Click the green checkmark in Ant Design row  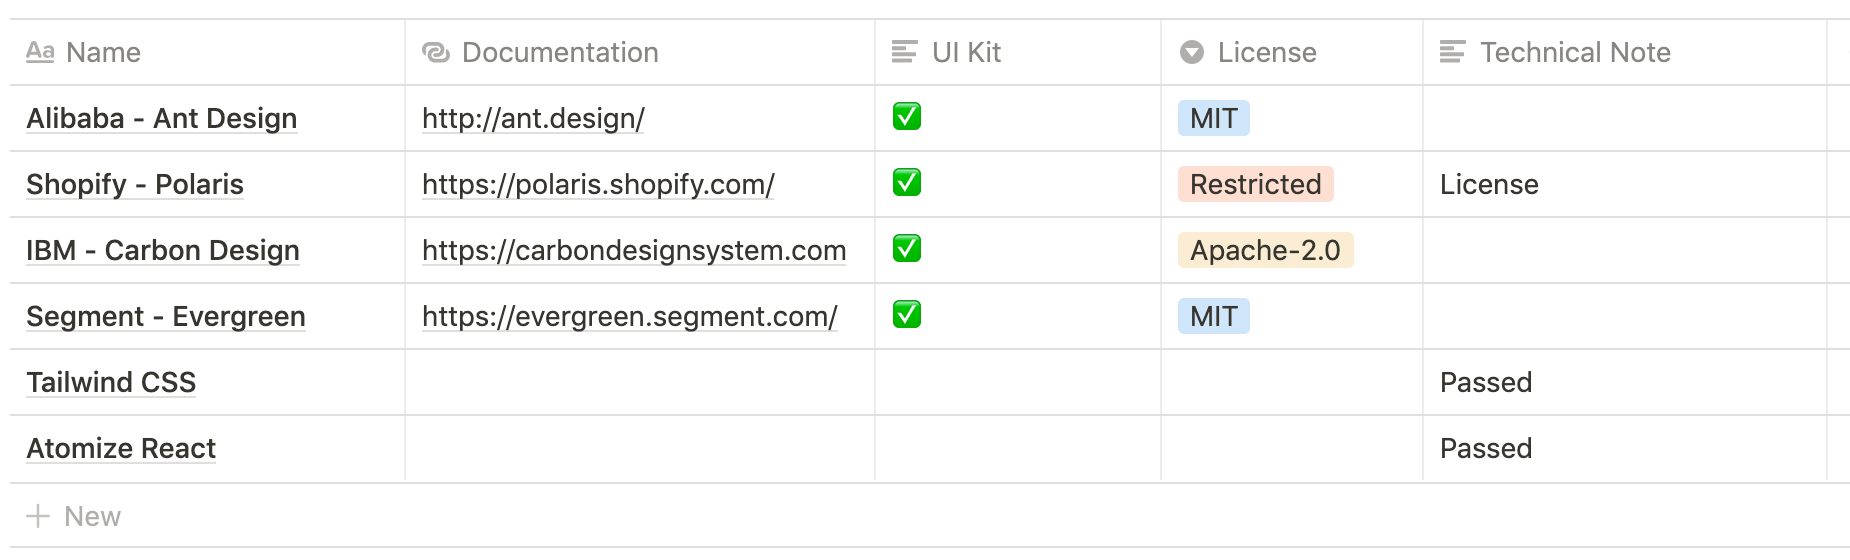(907, 117)
